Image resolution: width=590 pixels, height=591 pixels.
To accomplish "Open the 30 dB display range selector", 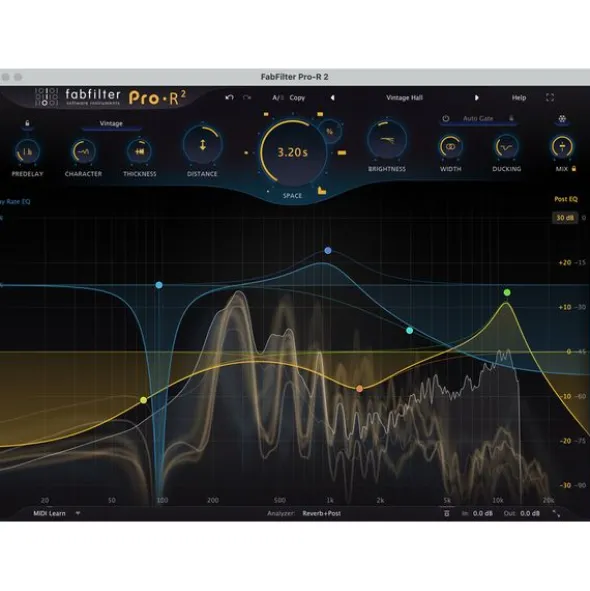I will coord(565,218).
